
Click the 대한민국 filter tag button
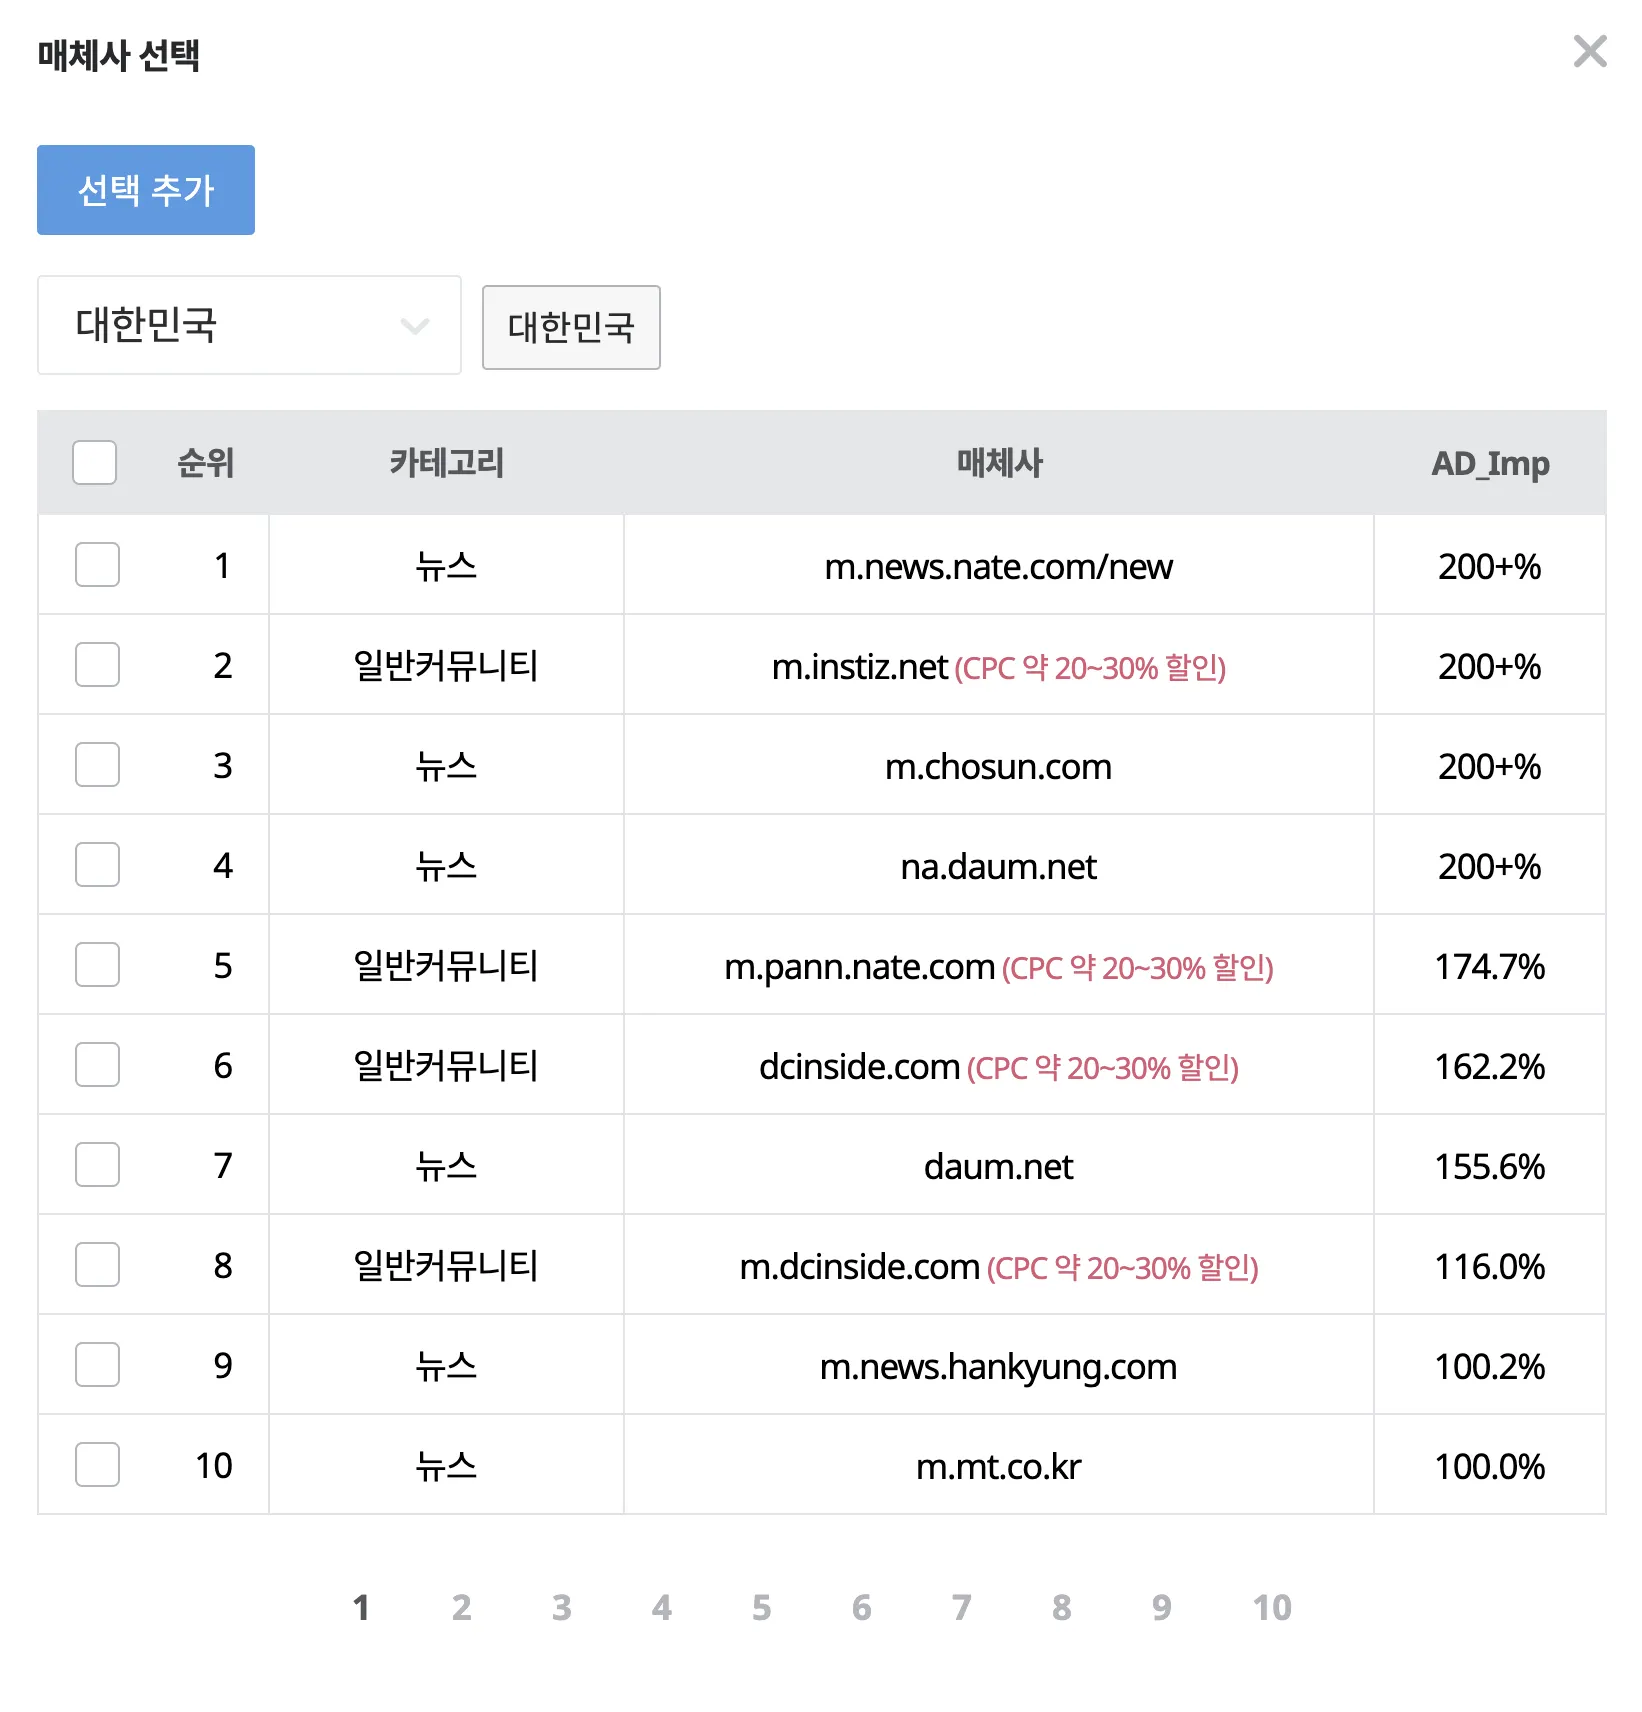571,327
